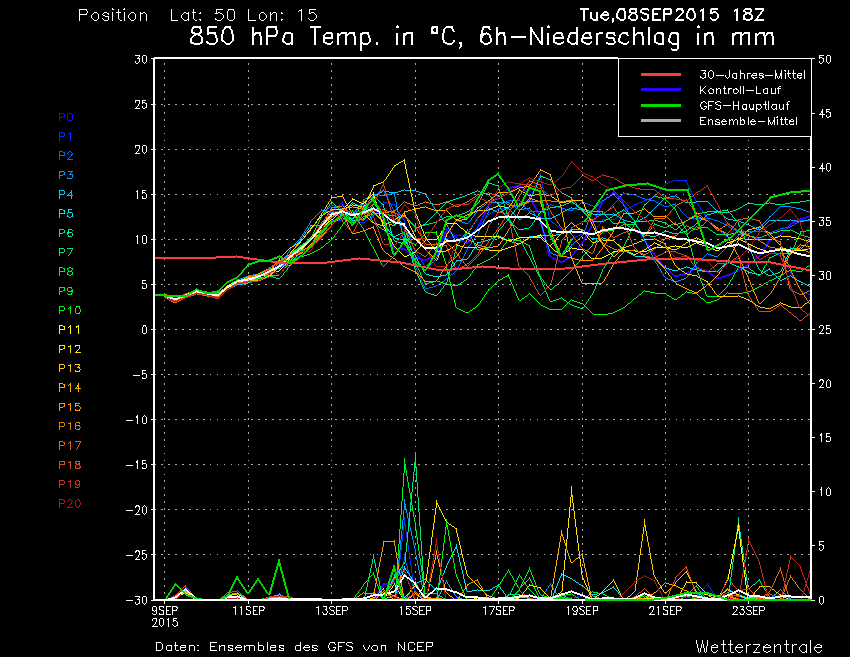The image size is (850, 657).
Task: Click the '15SEP' x-axis label
Action: pyautogui.click(x=415, y=610)
